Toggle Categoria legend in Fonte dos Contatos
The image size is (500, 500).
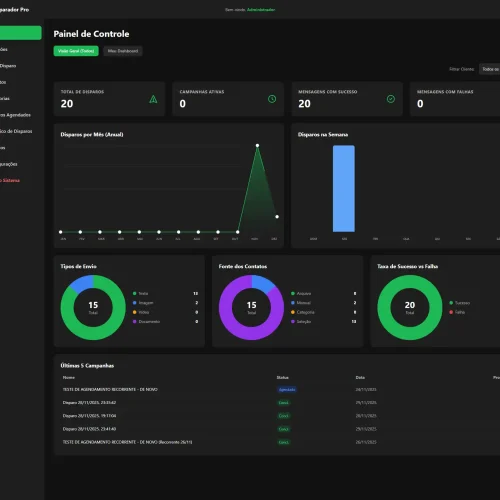coord(303,312)
